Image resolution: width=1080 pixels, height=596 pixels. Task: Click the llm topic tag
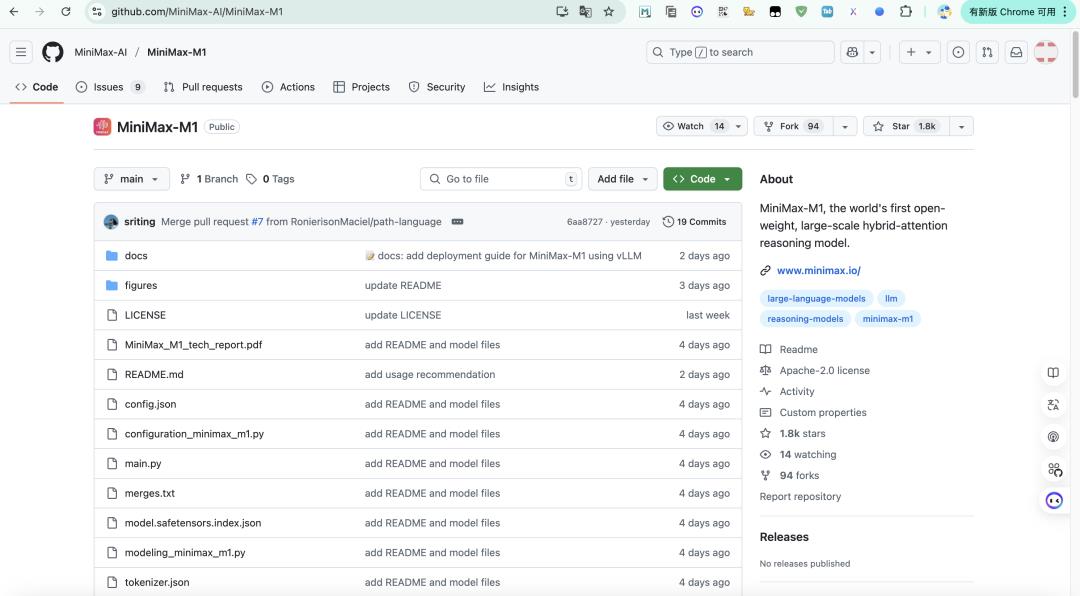click(891, 298)
